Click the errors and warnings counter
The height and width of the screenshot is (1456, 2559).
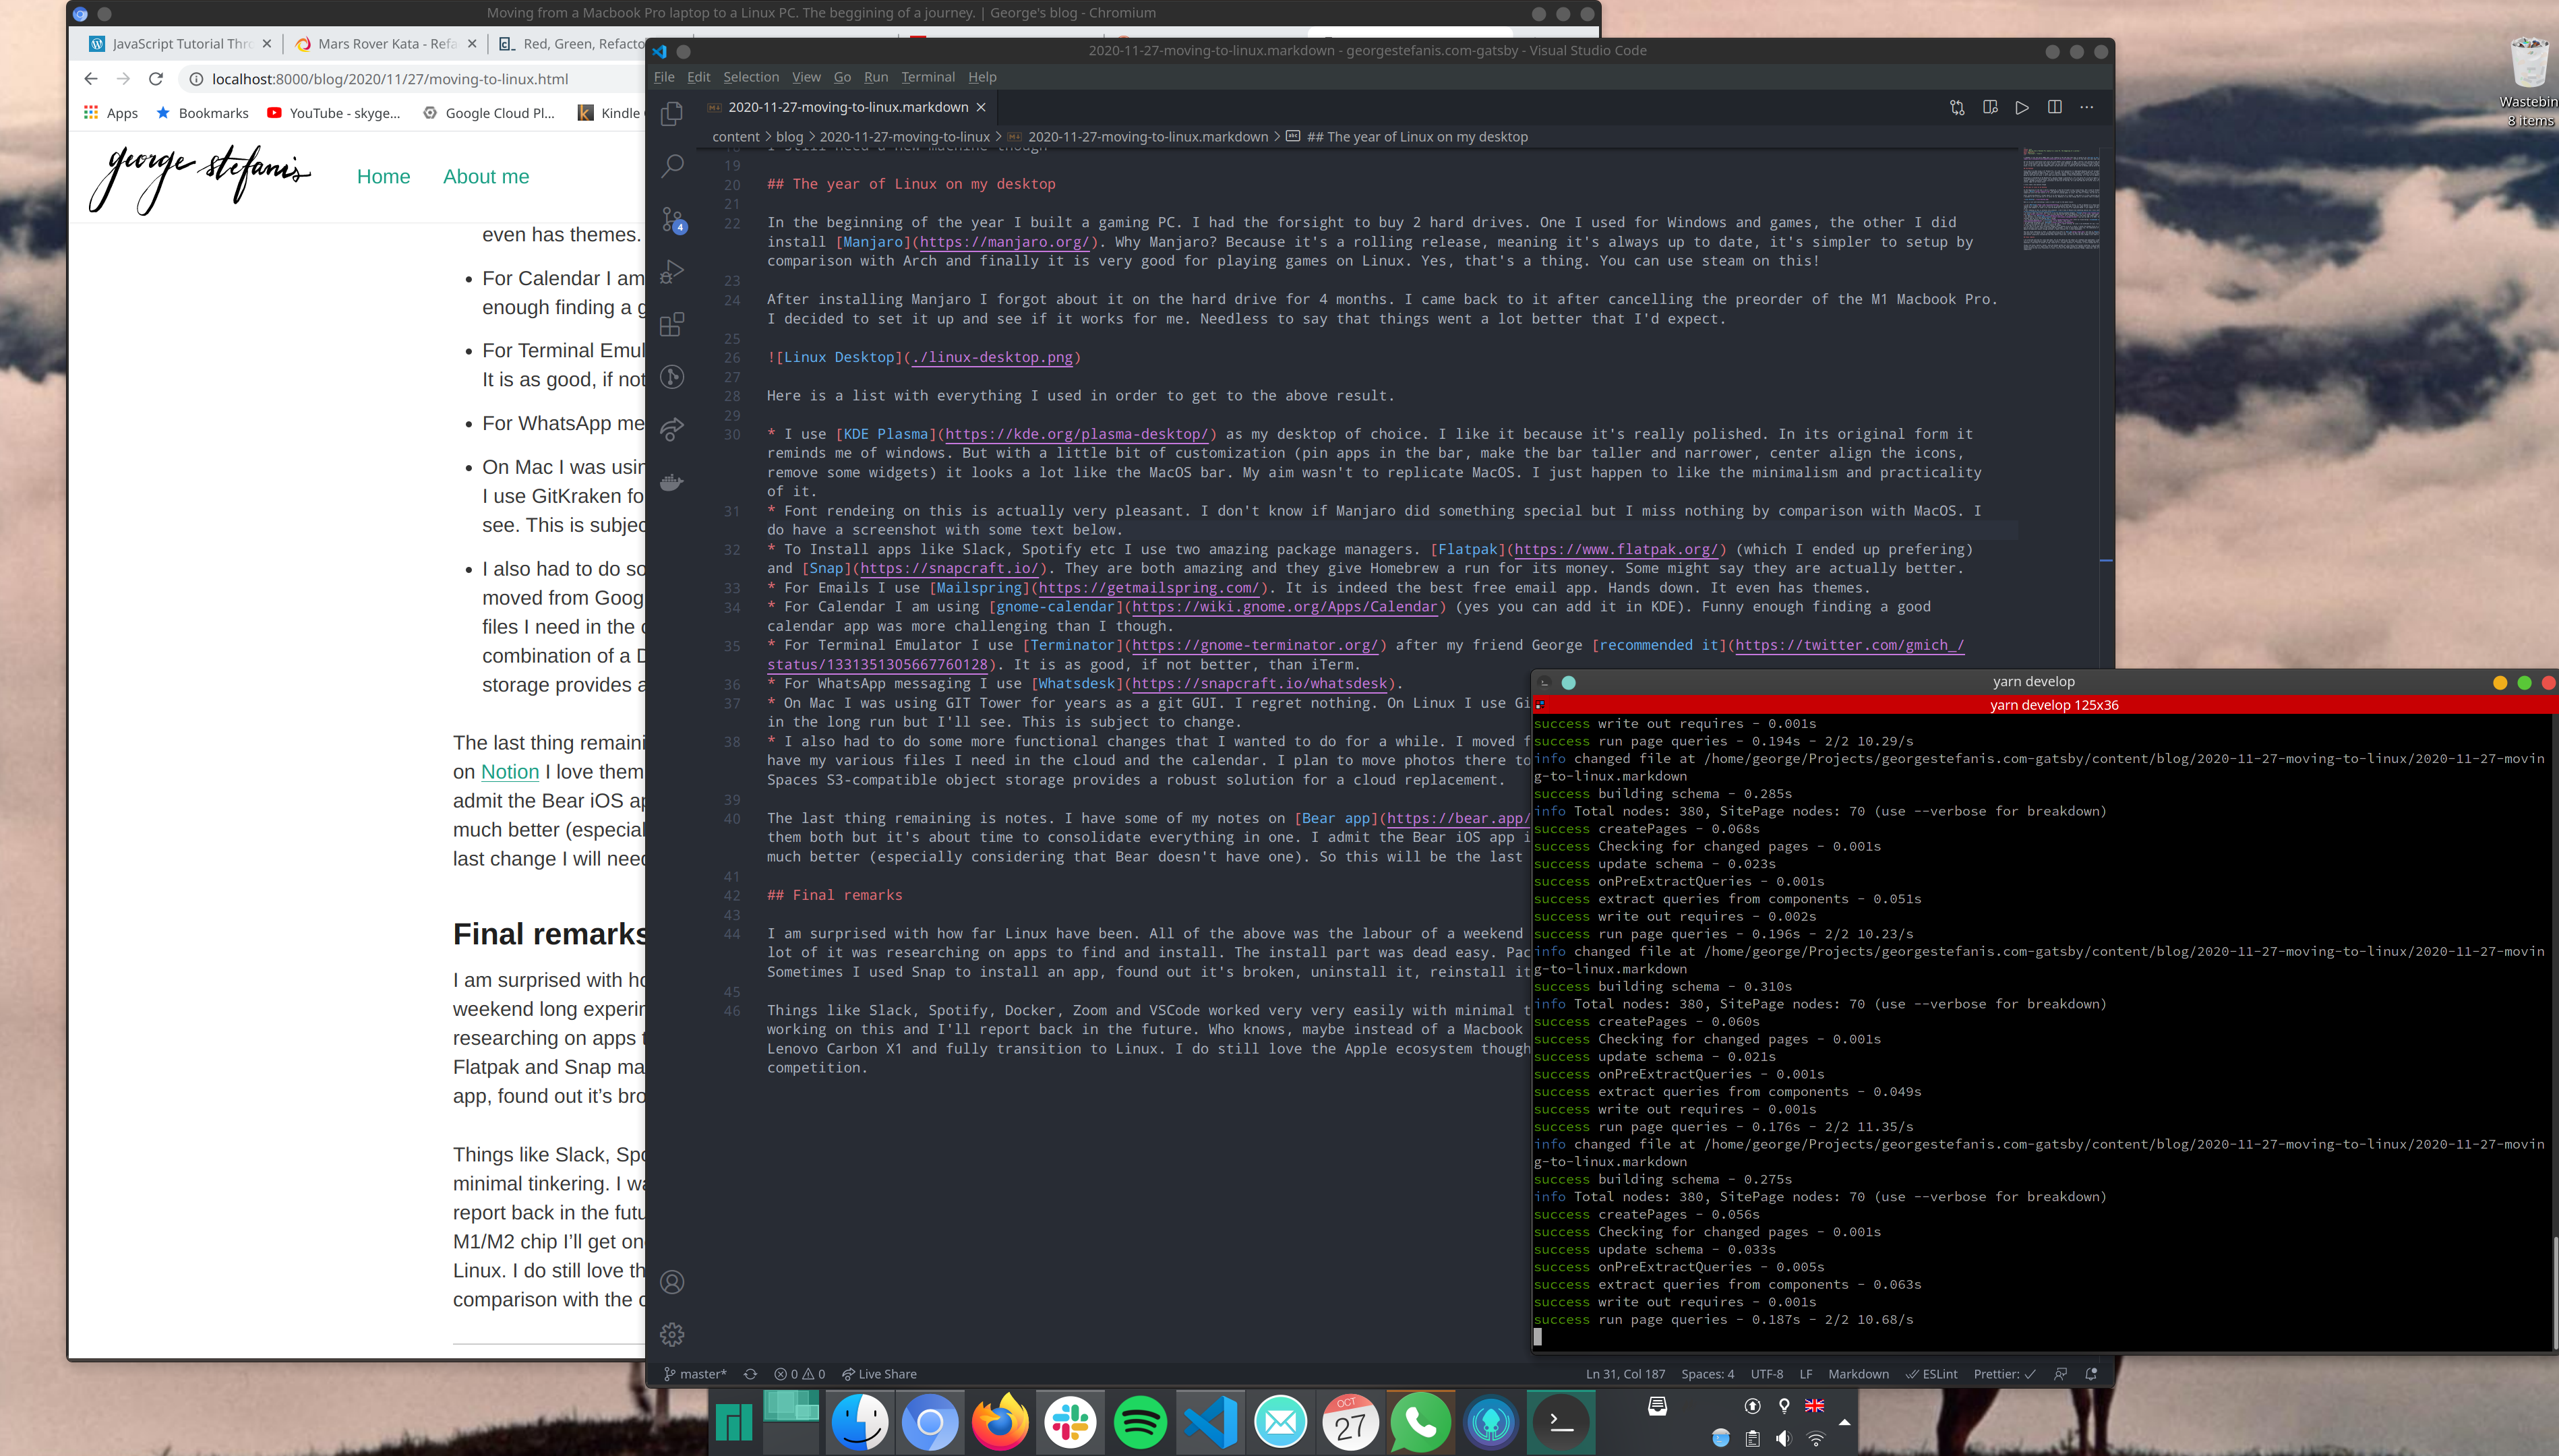point(800,1374)
